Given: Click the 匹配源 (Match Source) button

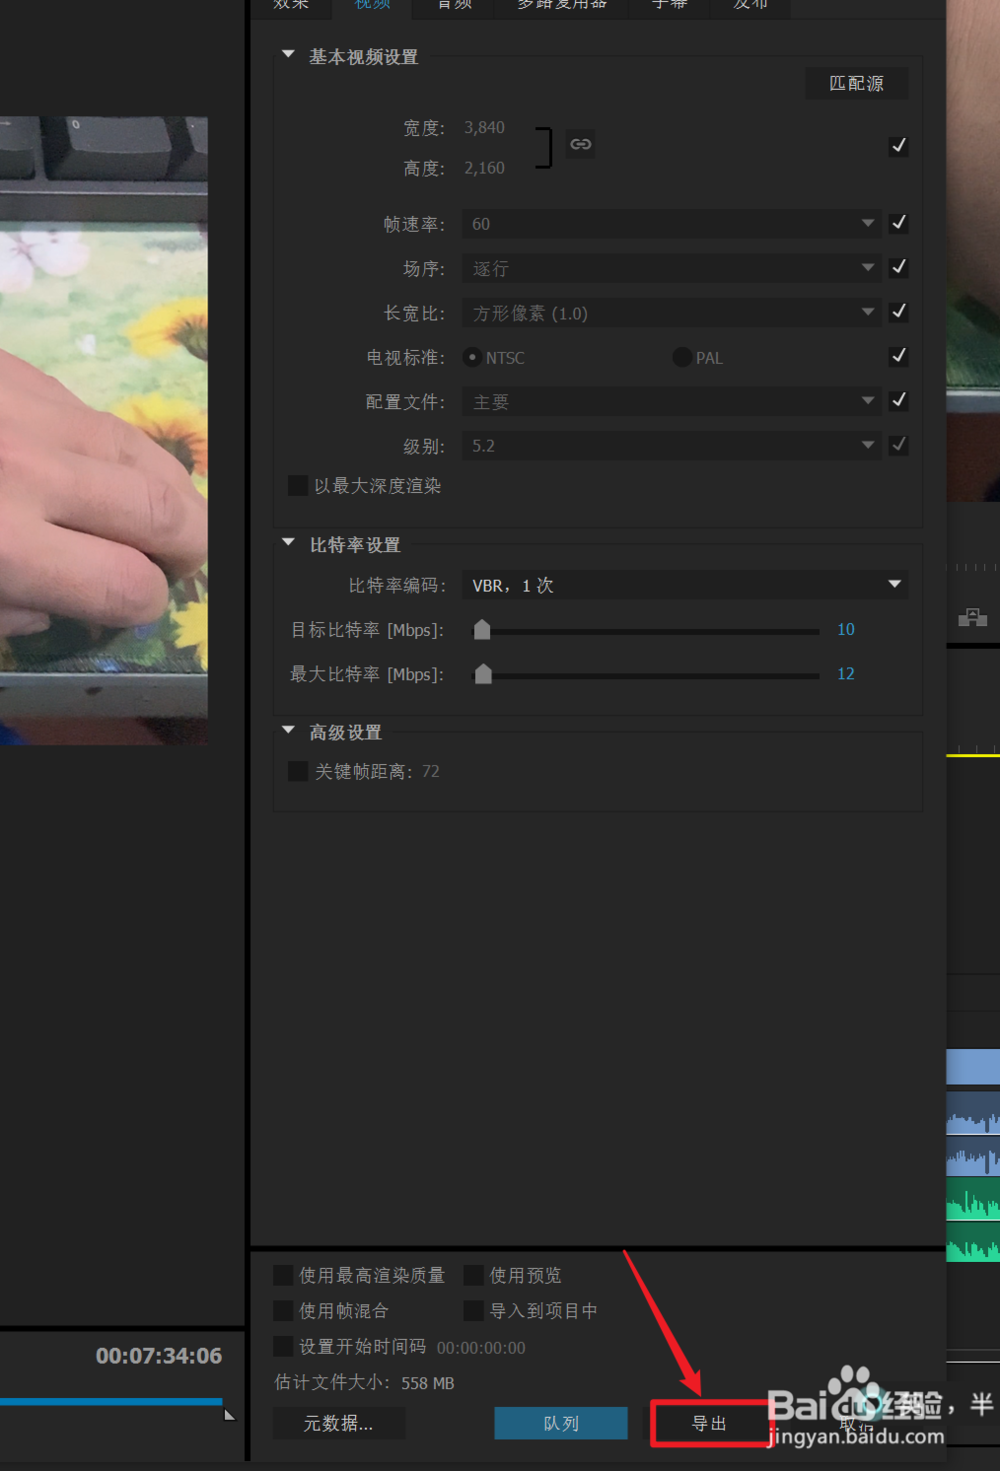Looking at the screenshot, I should [x=856, y=83].
